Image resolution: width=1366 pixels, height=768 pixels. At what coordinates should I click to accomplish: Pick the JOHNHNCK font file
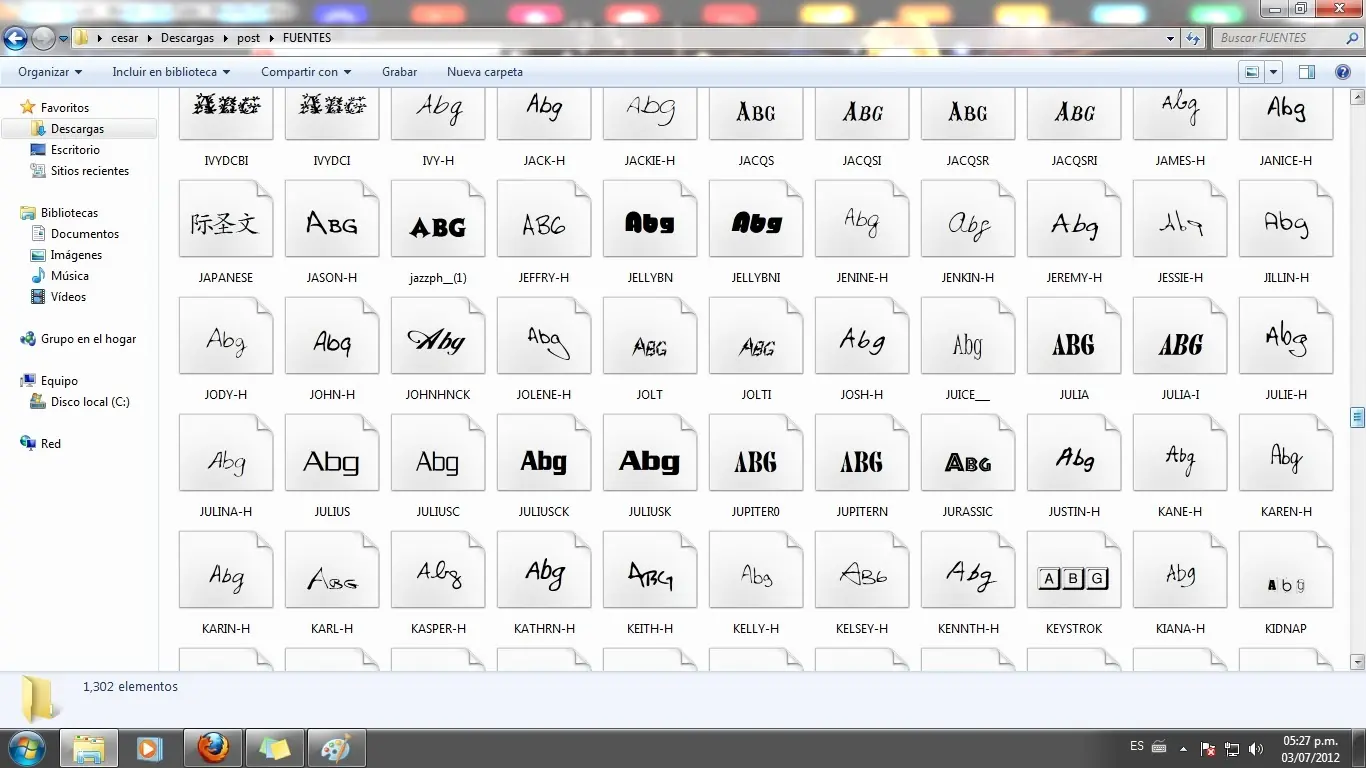click(x=438, y=349)
